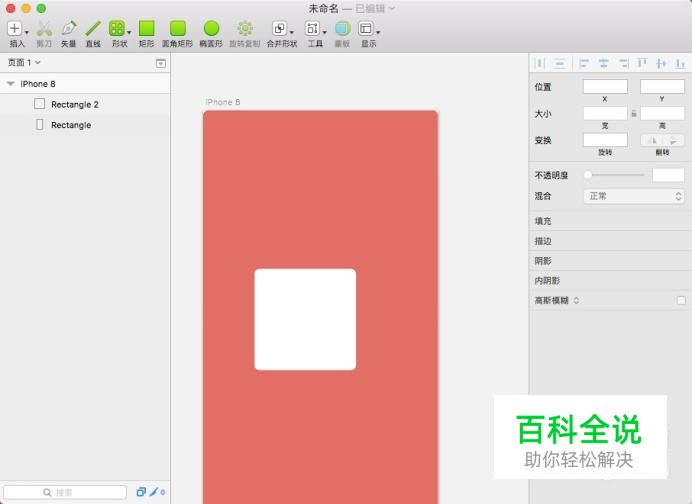Select the Rectangle layer
Viewport: 692px width, 504px height.
coord(85,125)
